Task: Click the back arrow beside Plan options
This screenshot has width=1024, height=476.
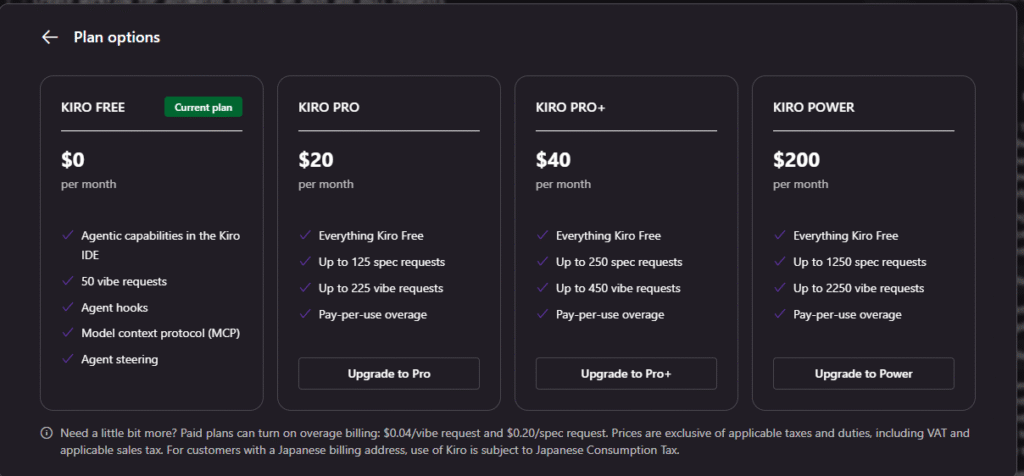Action: 50,38
